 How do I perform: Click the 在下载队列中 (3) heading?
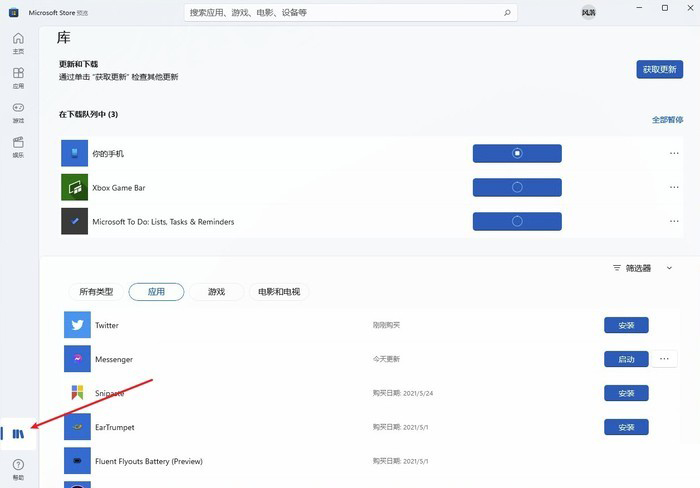(x=88, y=114)
